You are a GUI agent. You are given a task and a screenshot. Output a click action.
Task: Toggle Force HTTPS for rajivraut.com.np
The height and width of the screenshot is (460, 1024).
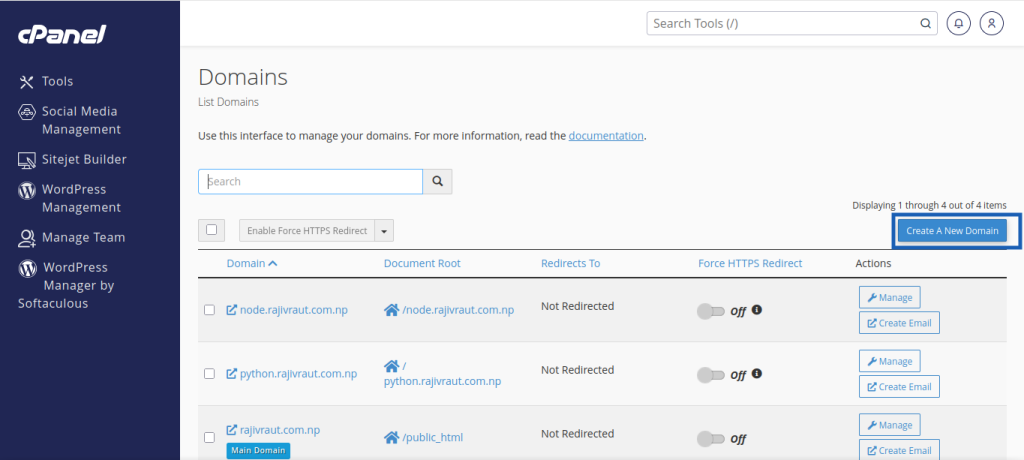pos(711,439)
